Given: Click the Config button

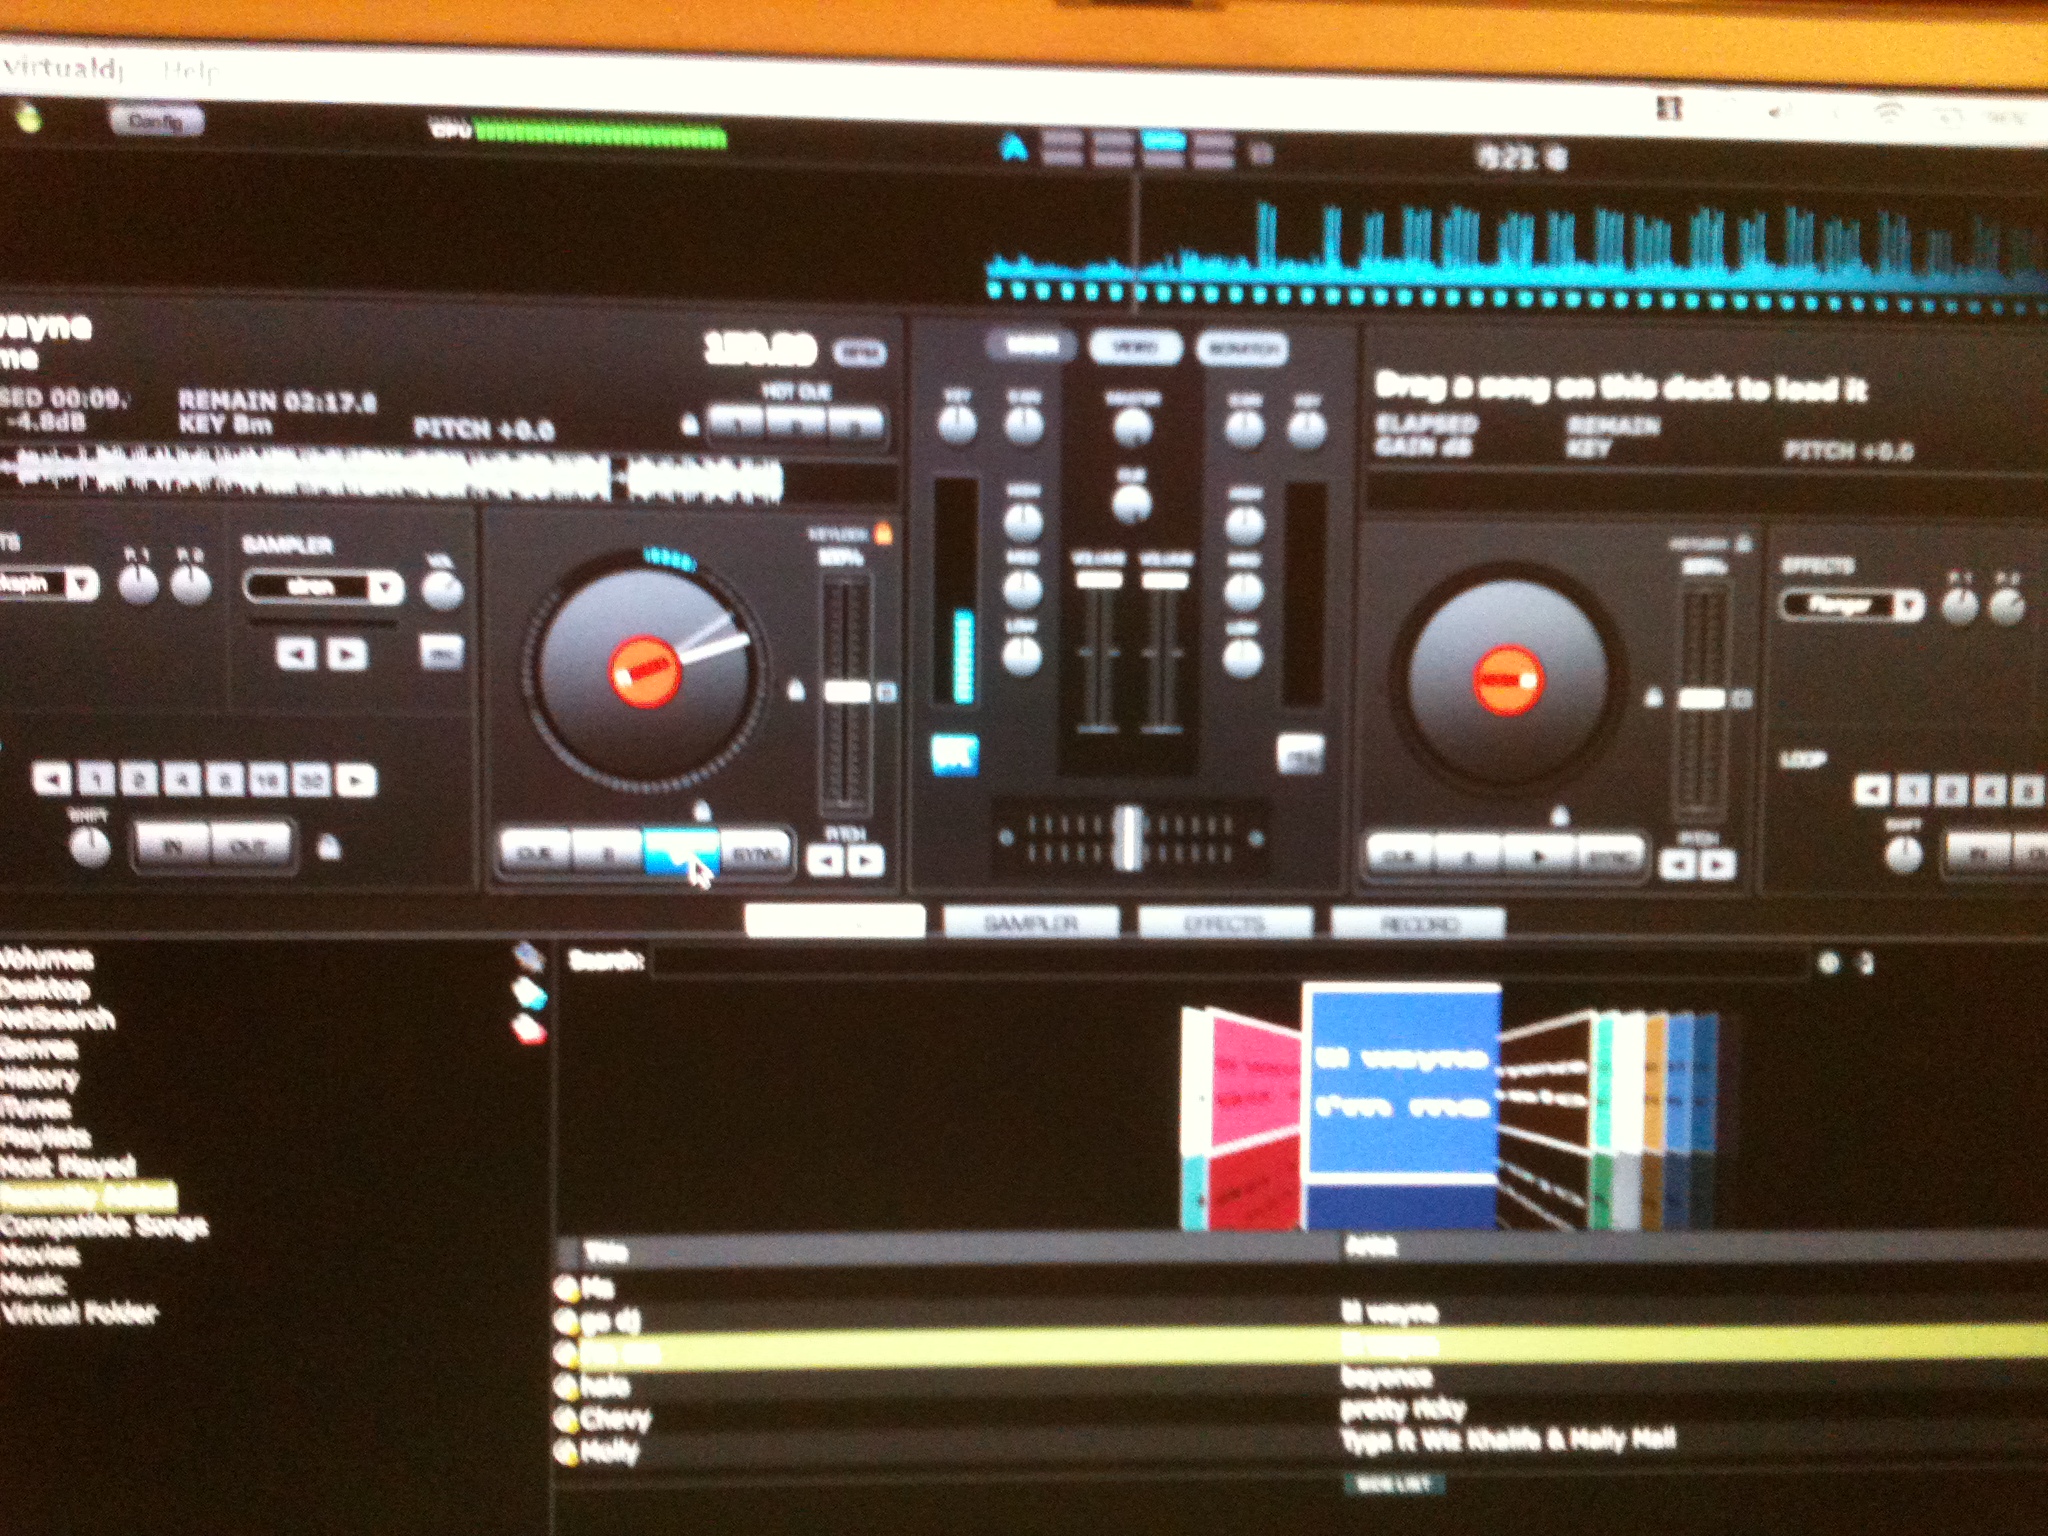Looking at the screenshot, I should point(156,122).
